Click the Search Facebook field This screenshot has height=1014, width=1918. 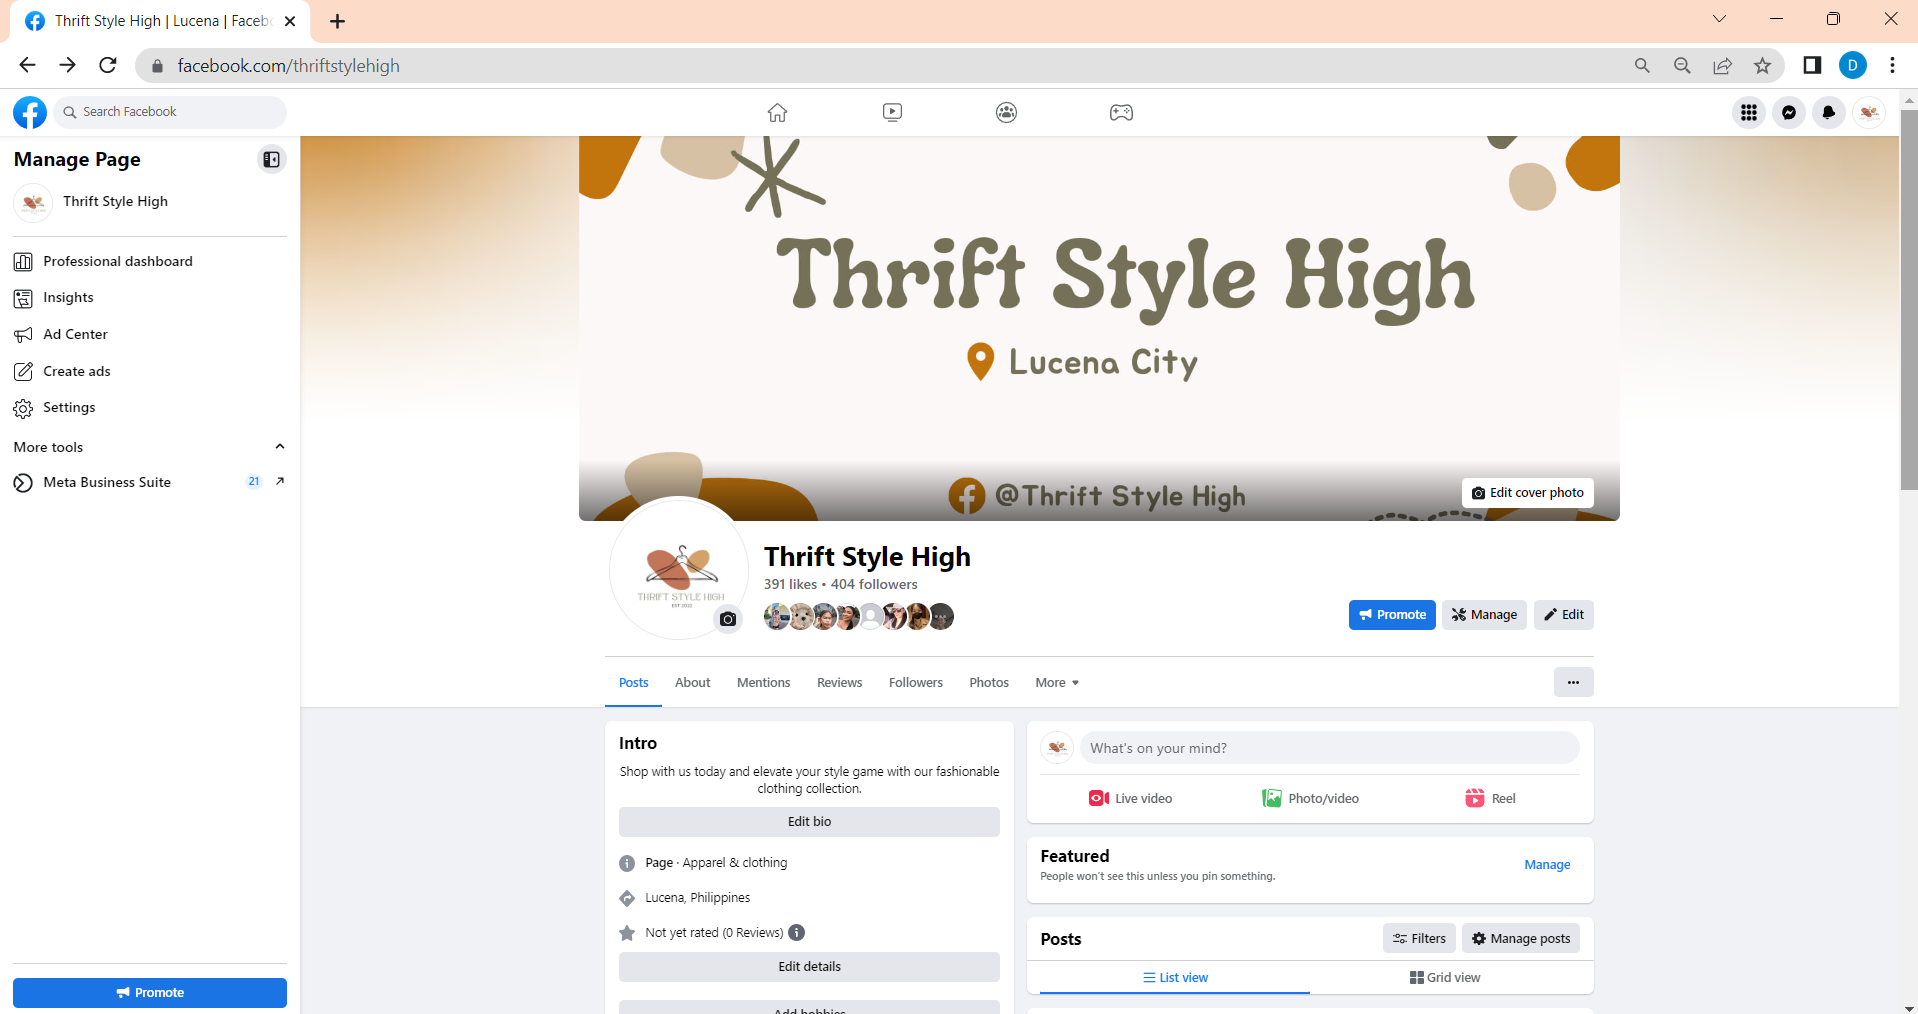pyautogui.click(x=170, y=112)
